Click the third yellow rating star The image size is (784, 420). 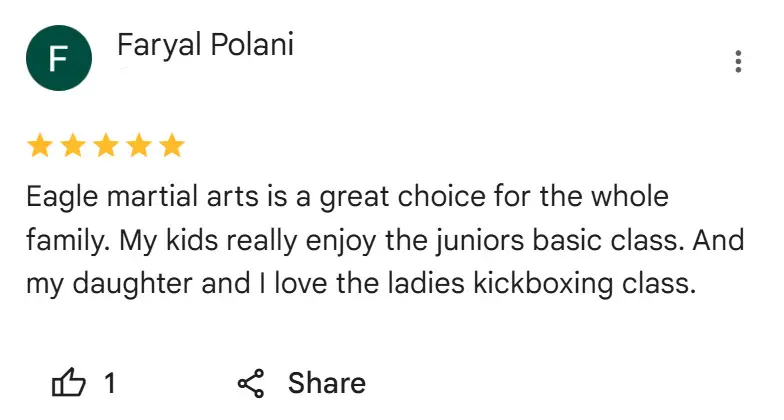pyautogui.click(x=106, y=146)
